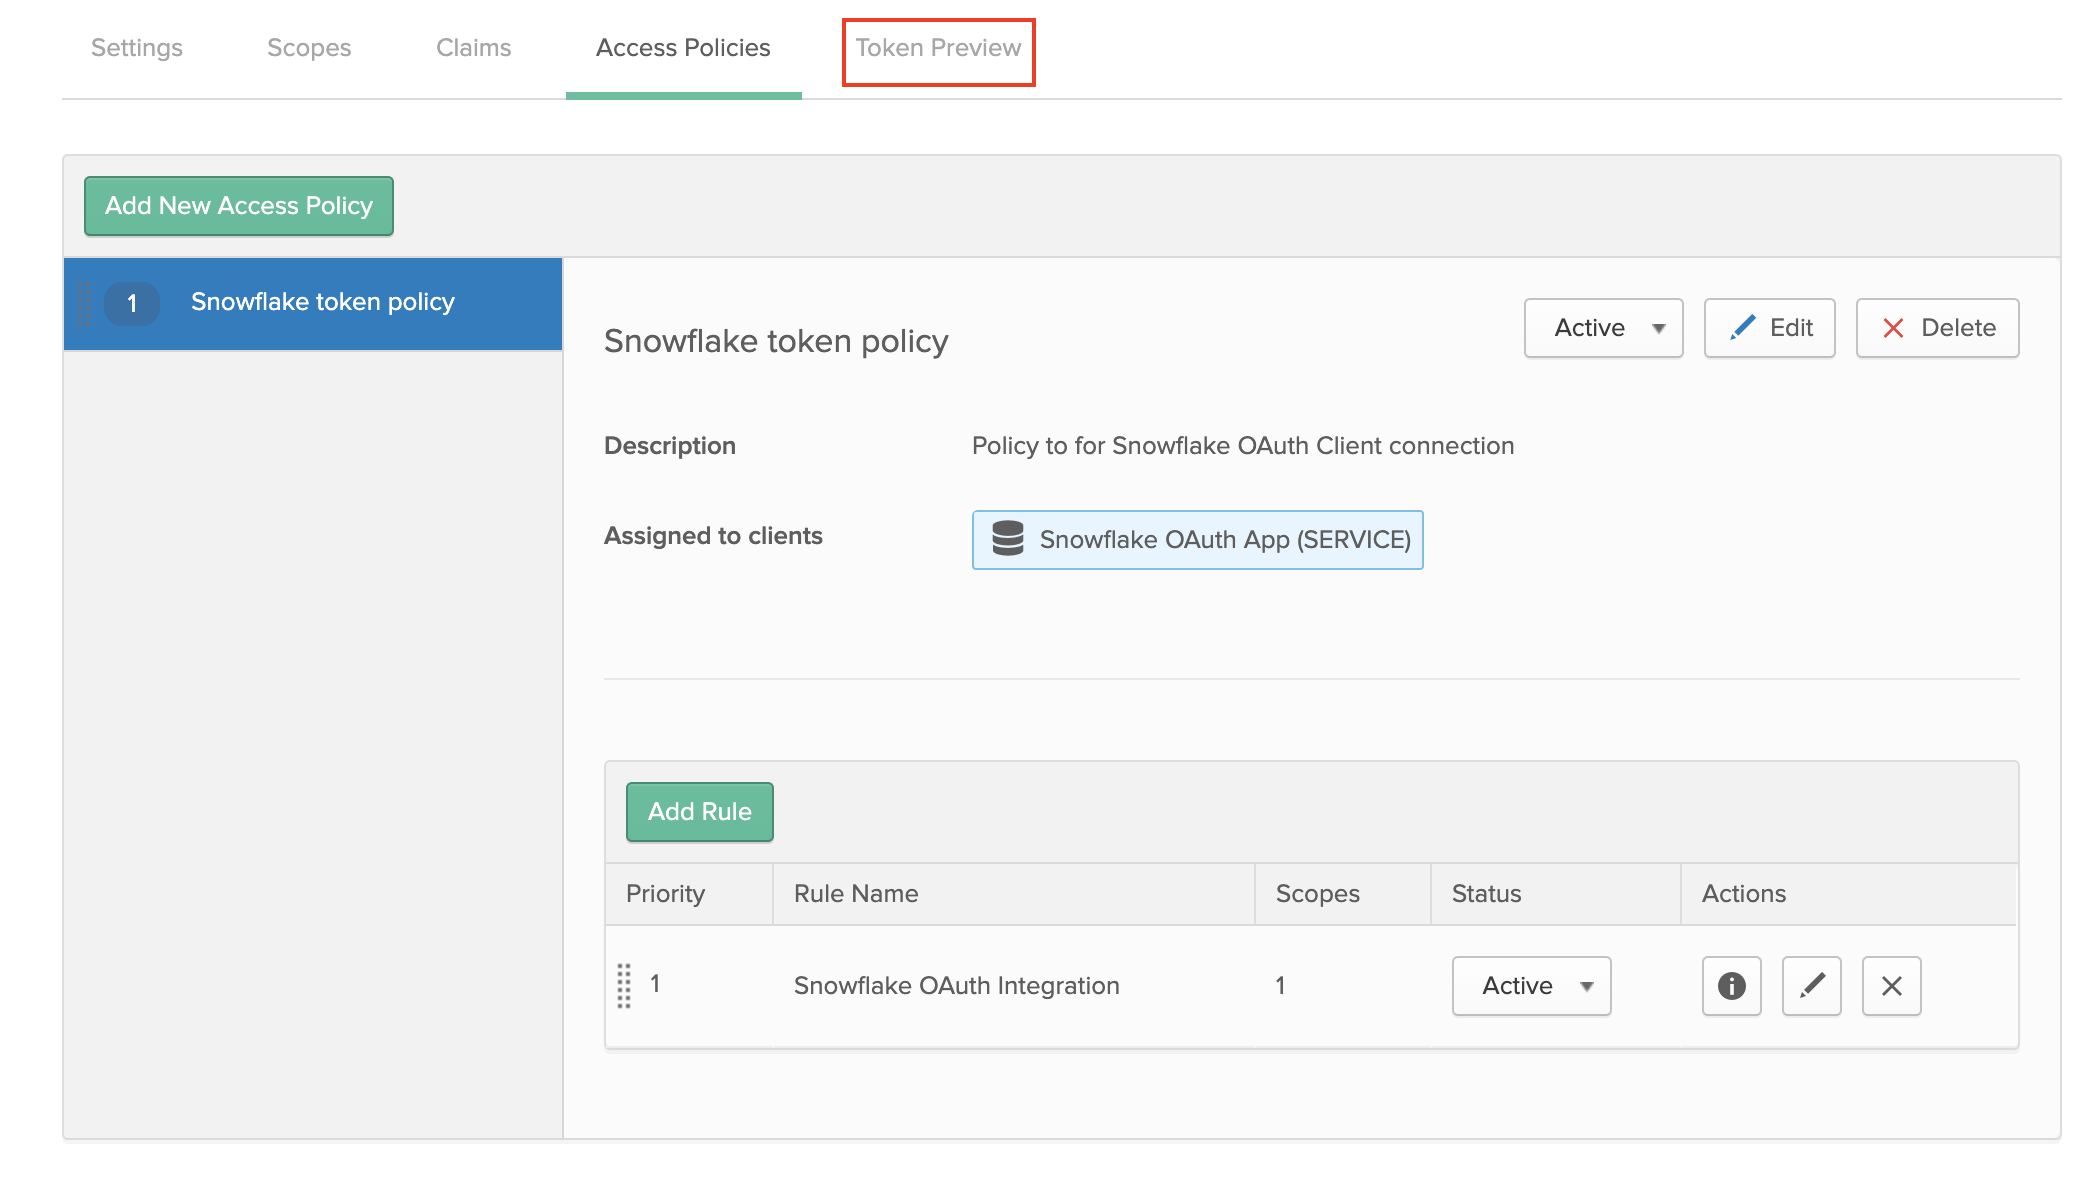
Task: Click the database icon on the Snowflake OAuth App chip
Action: [x=1006, y=539]
